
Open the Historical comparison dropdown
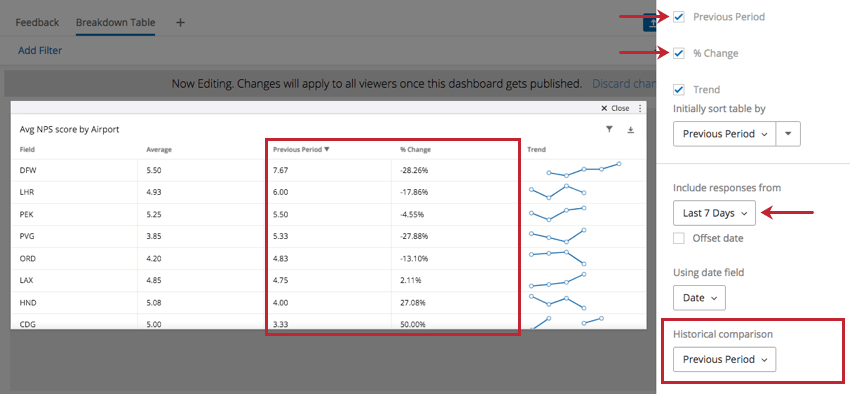pos(724,359)
